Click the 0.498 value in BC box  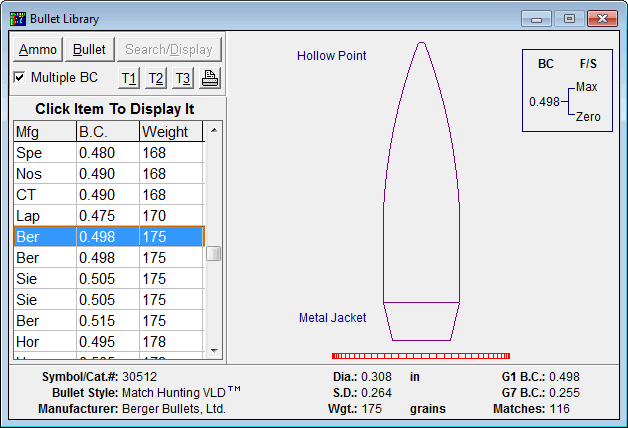pos(544,102)
